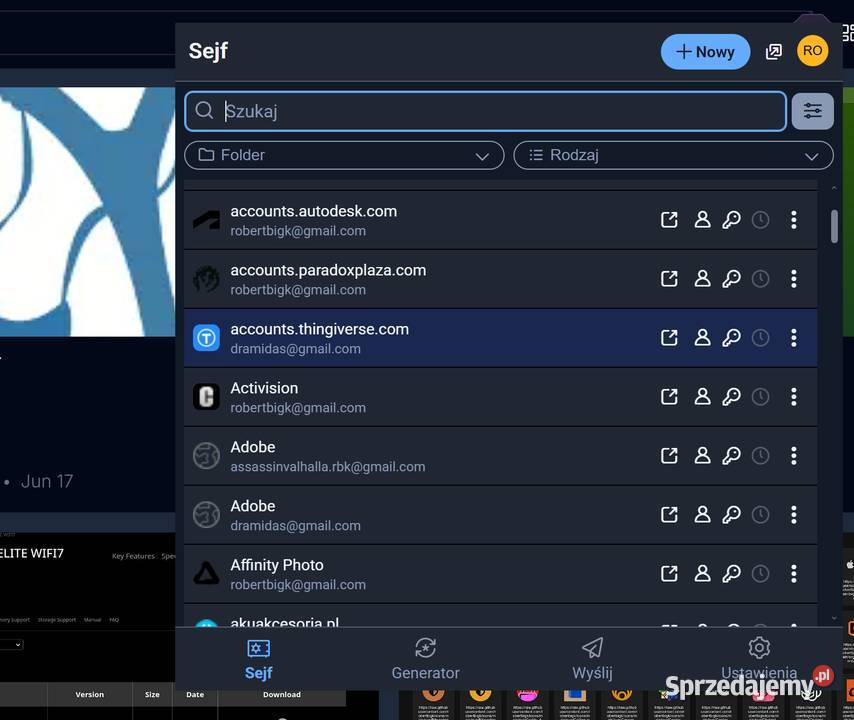The width and height of the screenshot is (854, 720).
Task: Copy username for Adobe dramidas entry
Action: [702, 515]
